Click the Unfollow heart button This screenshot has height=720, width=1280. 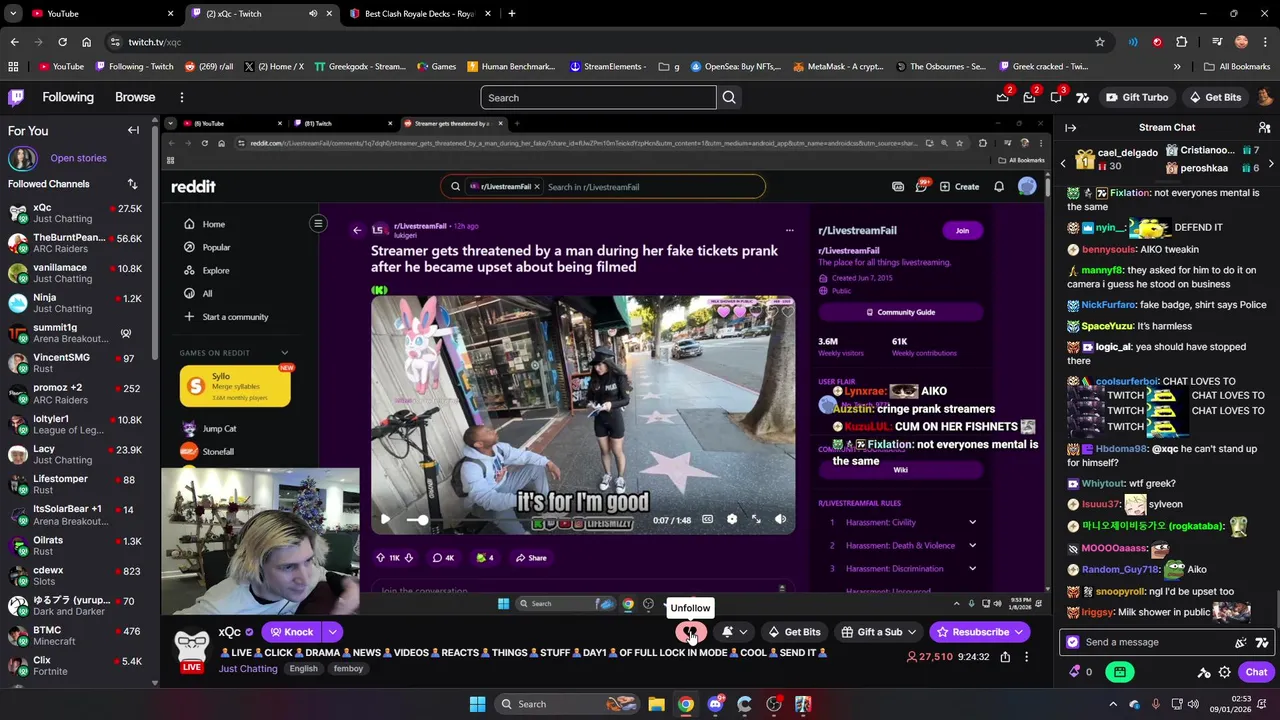click(x=690, y=632)
